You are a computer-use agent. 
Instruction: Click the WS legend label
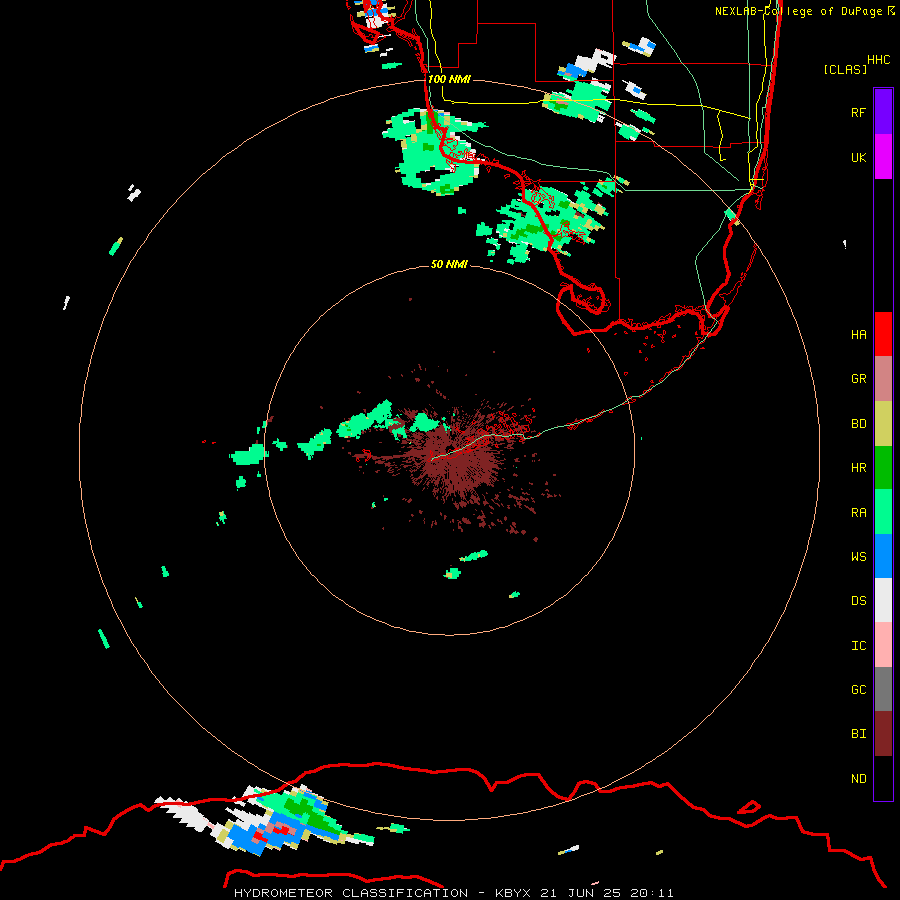[x=858, y=556]
